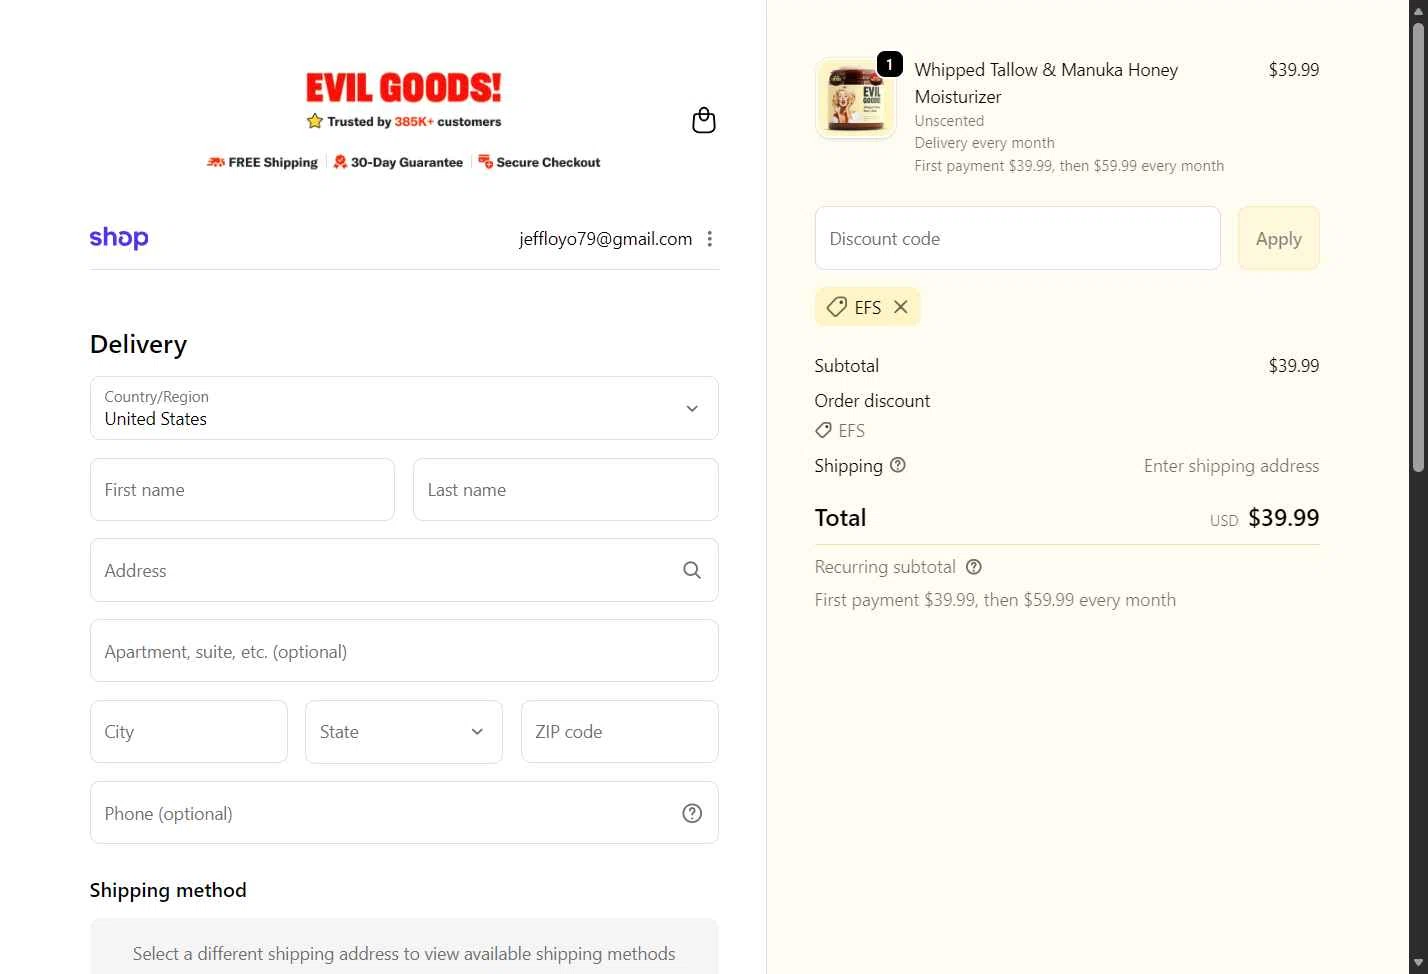Click the EFS discount tag icon

[836, 307]
